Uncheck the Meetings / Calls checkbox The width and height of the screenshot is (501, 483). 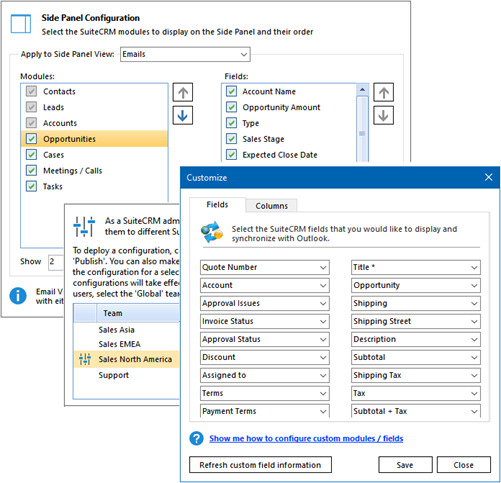point(31,170)
